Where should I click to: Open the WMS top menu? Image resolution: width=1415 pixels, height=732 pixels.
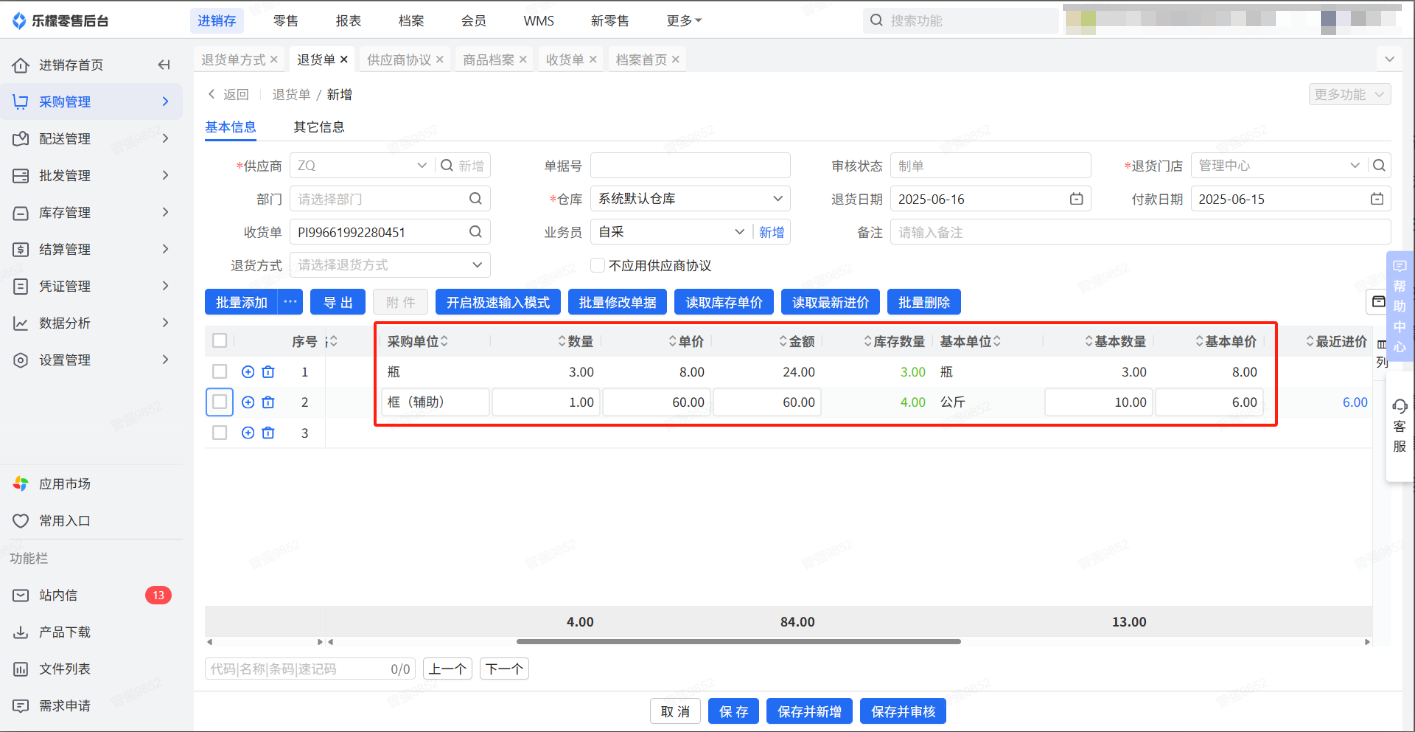[x=538, y=20]
